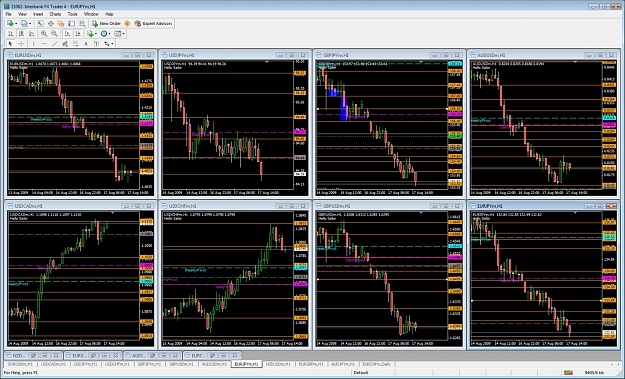The image size is (625, 379).
Task: Switch to the AUDJPYm,H1 chart tab
Action: pos(343,364)
